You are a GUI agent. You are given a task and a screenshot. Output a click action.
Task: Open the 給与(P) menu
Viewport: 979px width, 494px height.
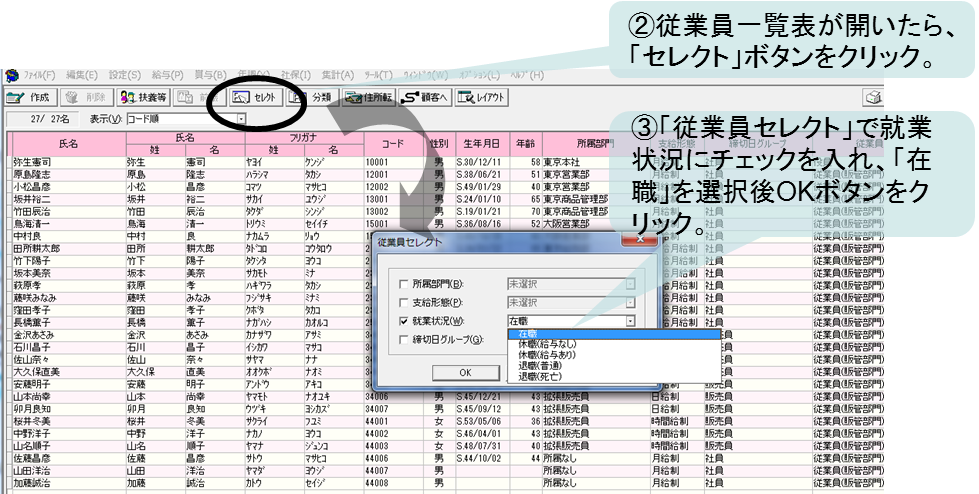point(167,75)
